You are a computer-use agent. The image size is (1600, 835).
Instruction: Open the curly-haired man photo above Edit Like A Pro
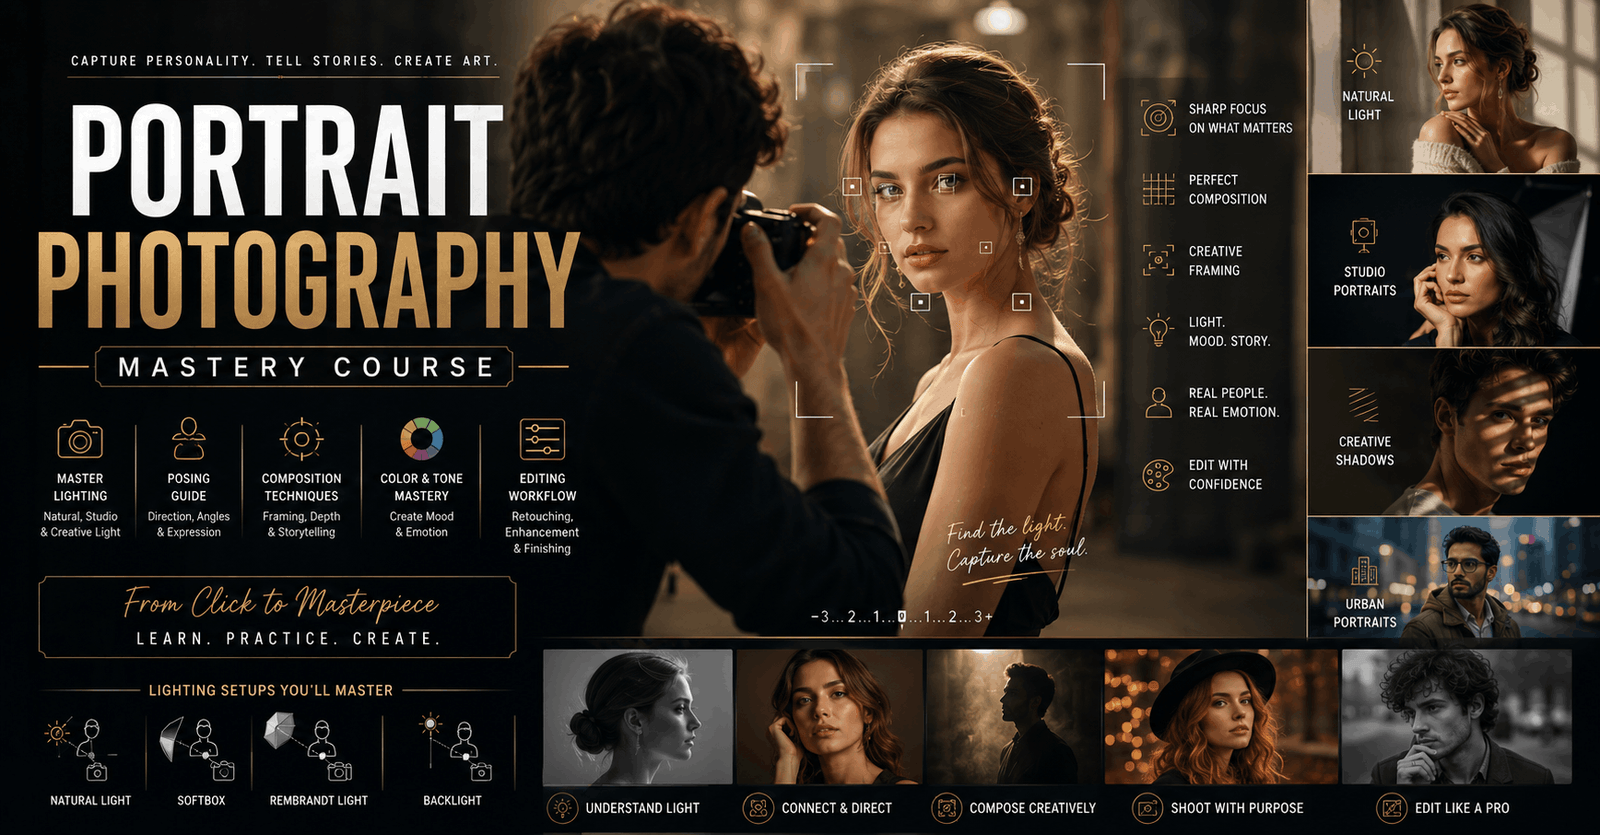[1457, 716]
